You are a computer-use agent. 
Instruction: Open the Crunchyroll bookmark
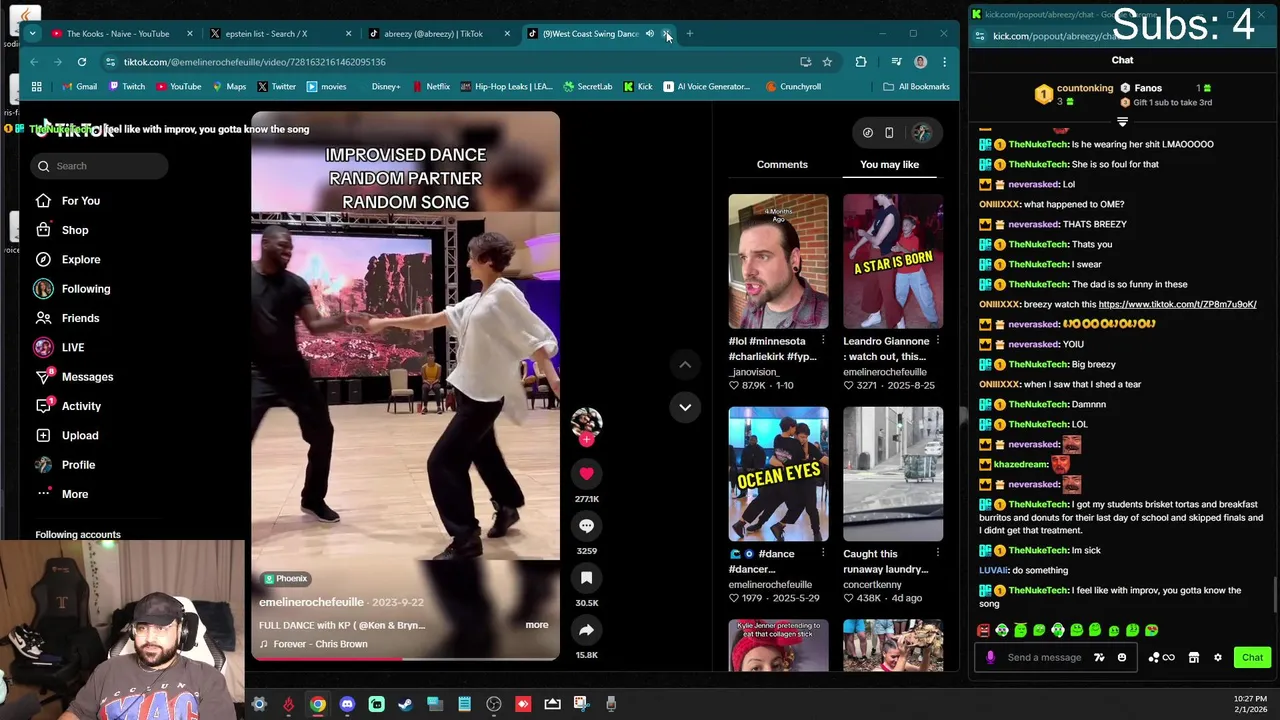tap(793, 87)
